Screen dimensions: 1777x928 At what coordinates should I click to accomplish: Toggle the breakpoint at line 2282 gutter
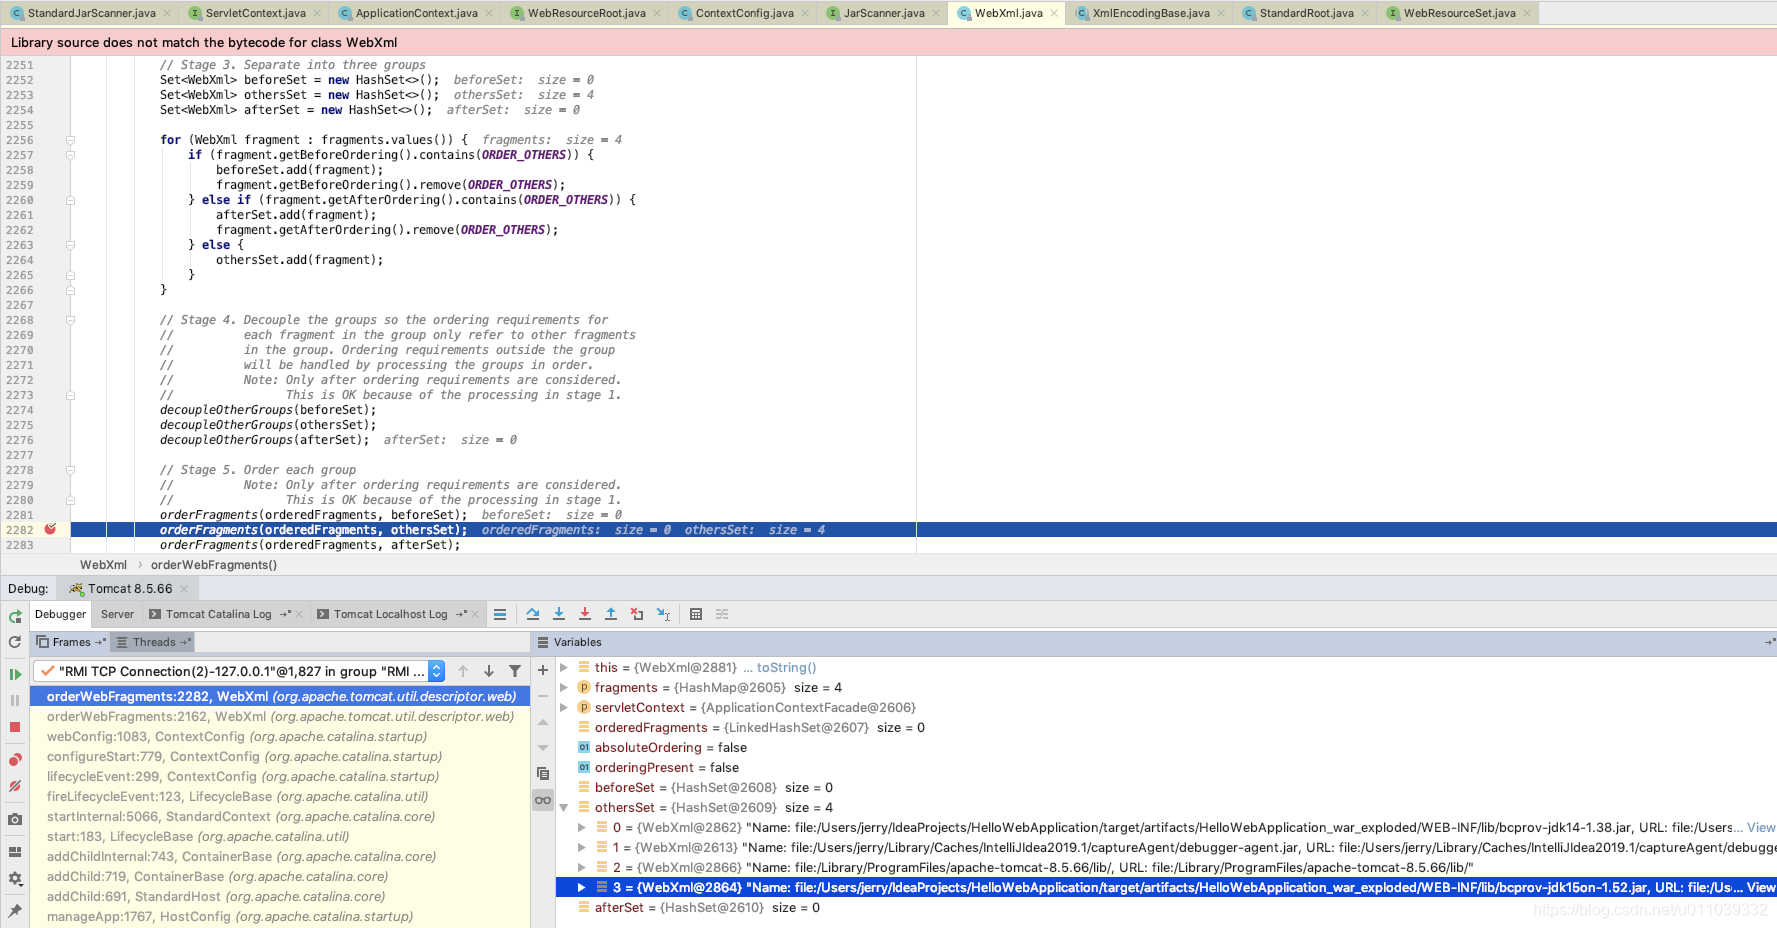point(48,530)
